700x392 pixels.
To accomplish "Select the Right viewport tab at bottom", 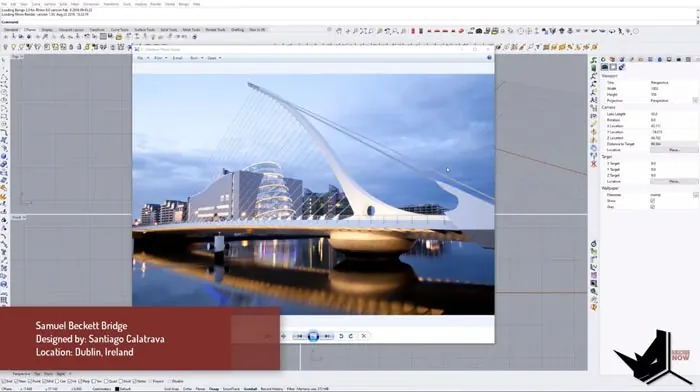I will point(60,374).
